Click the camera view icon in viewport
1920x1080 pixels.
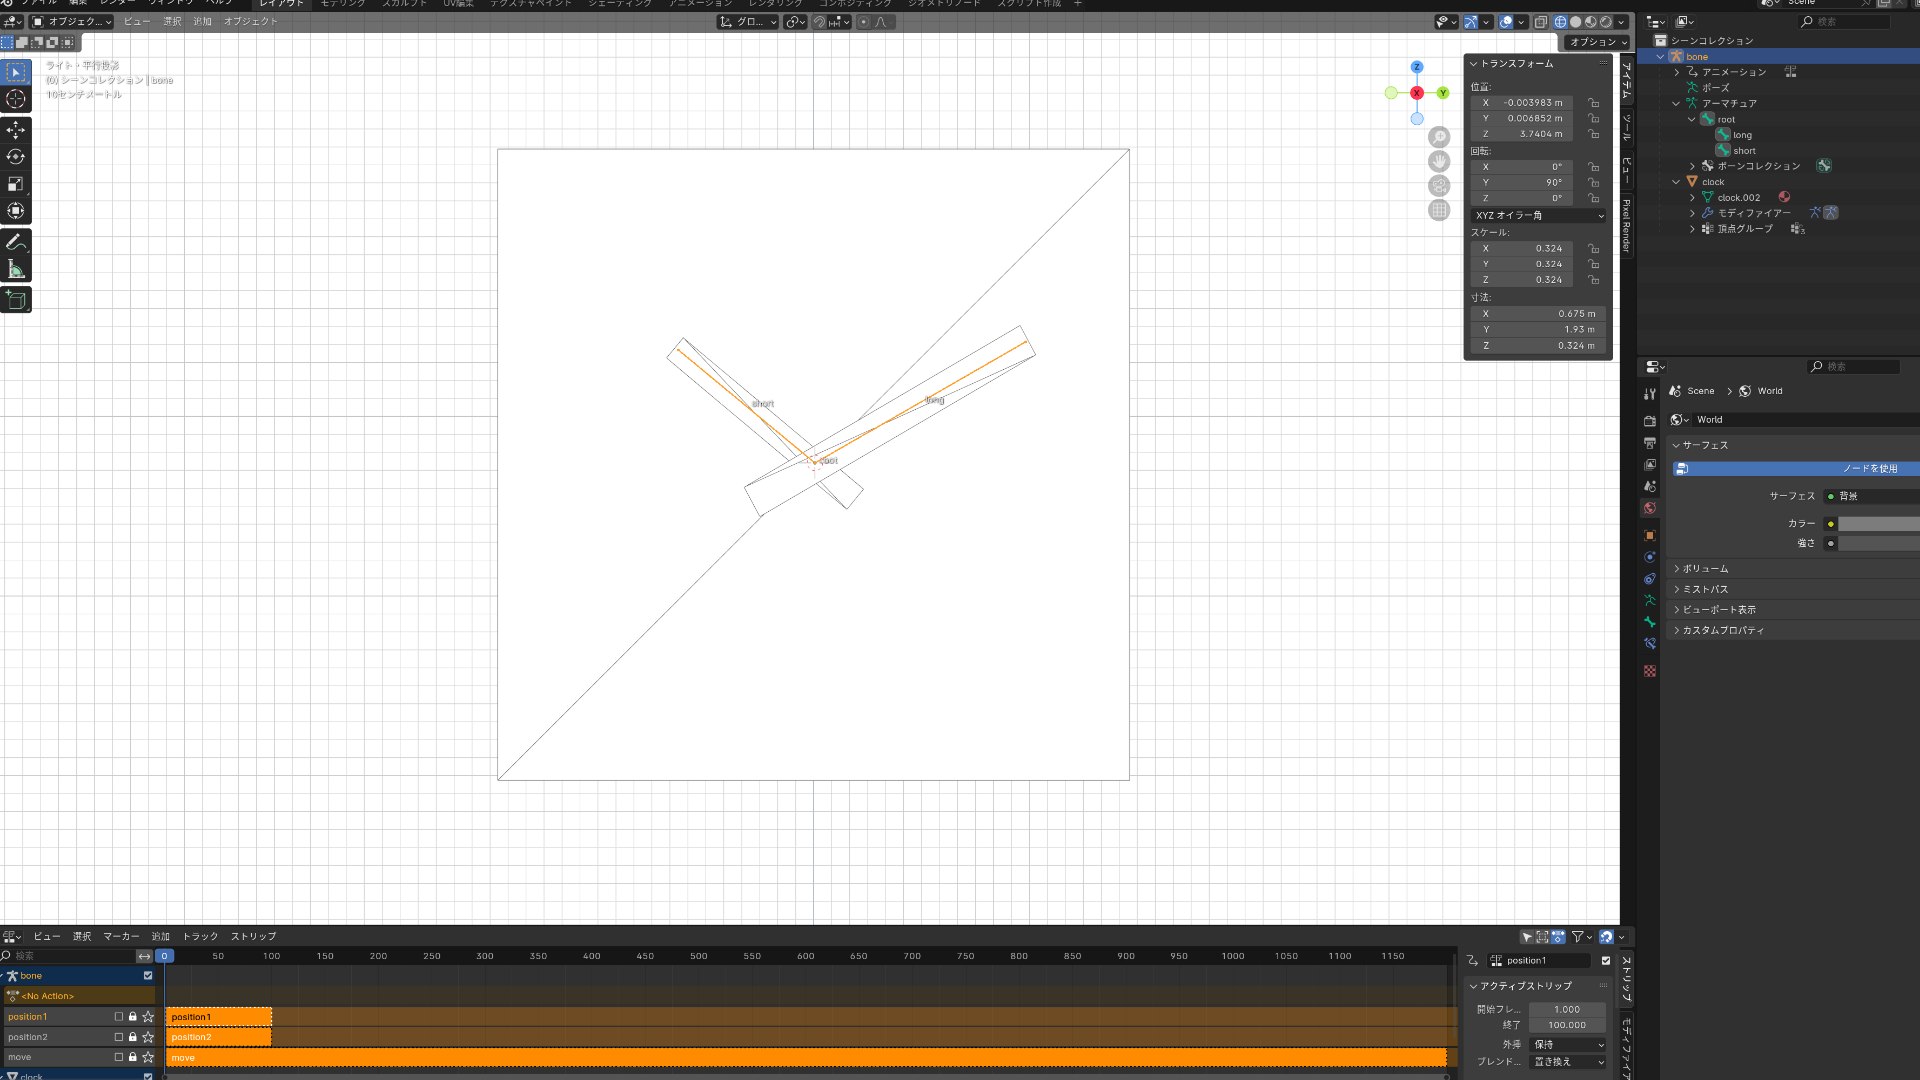(1439, 186)
